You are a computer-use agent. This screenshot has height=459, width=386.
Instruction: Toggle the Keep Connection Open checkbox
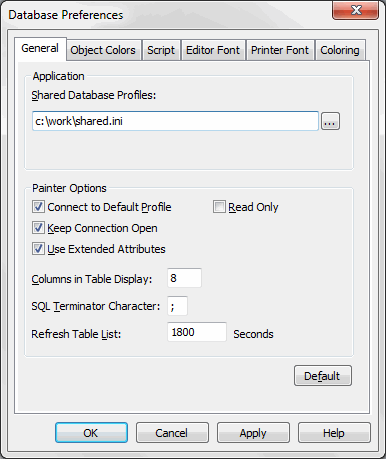pyautogui.click(x=38, y=228)
